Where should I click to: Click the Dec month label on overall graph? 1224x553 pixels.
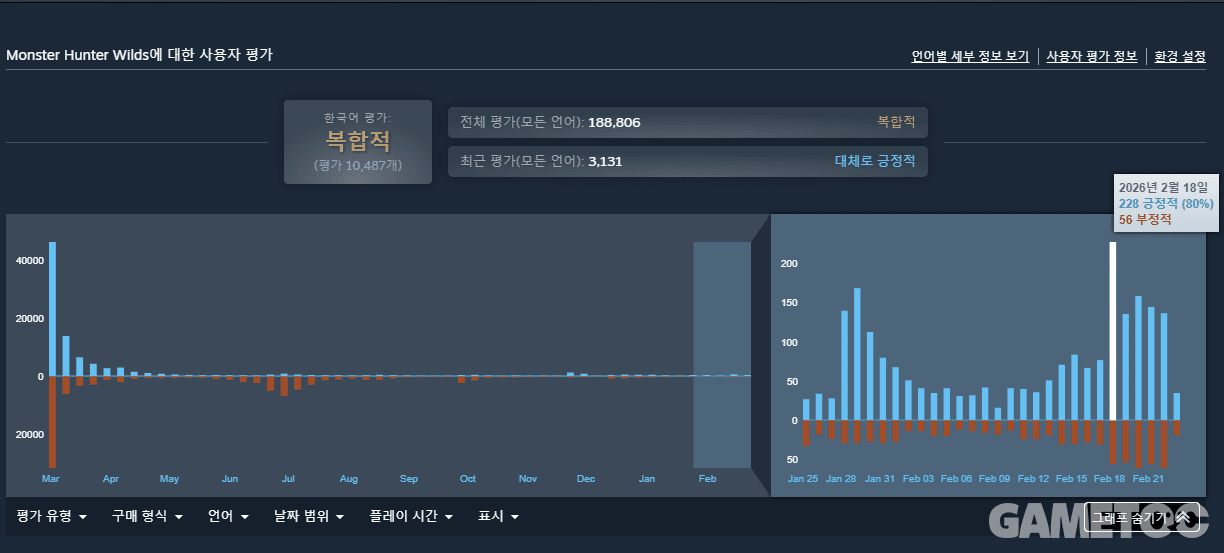pos(586,479)
